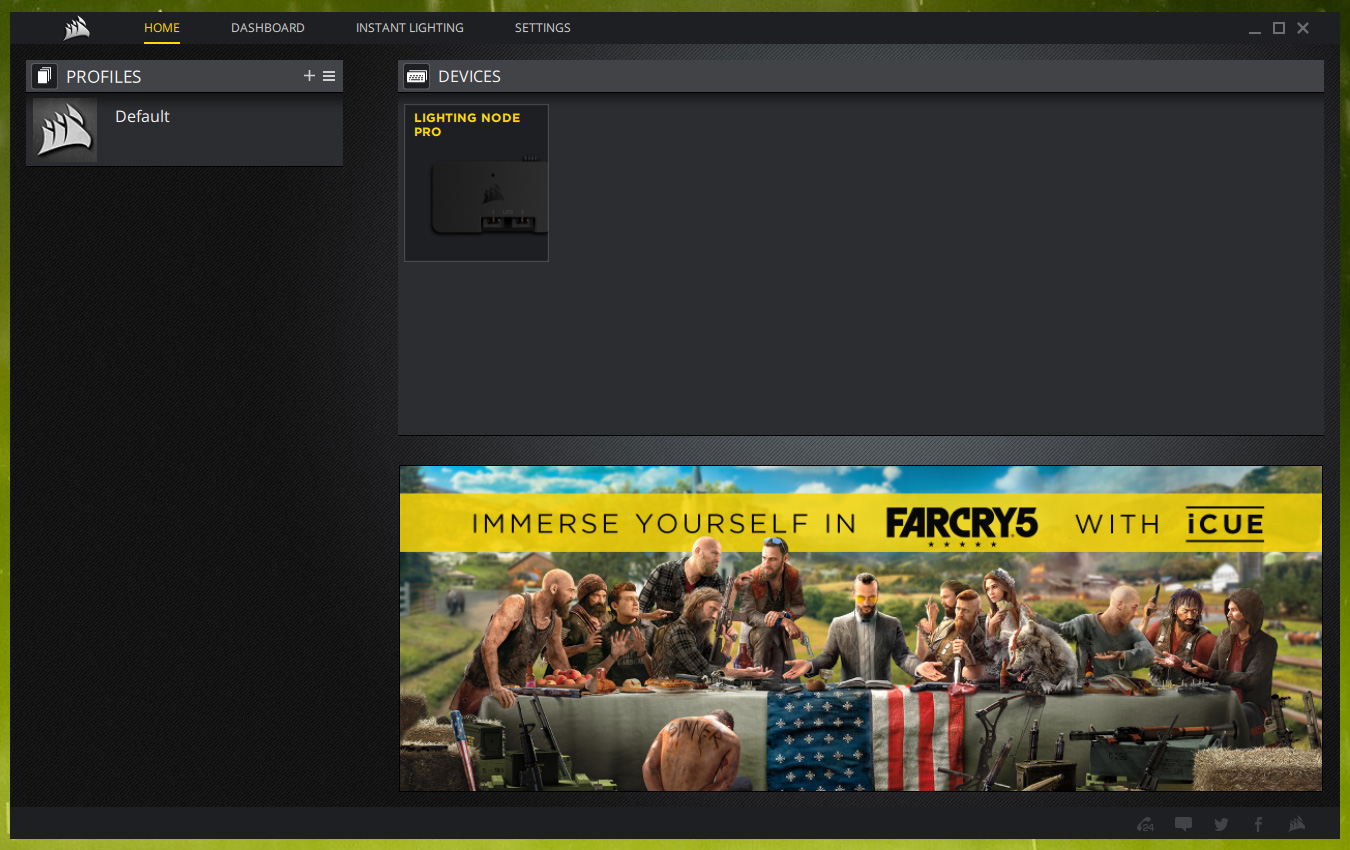Screen dimensions: 1350x850
Task: Click the Devices keyboard icon
Action: [x=416, y=76]
